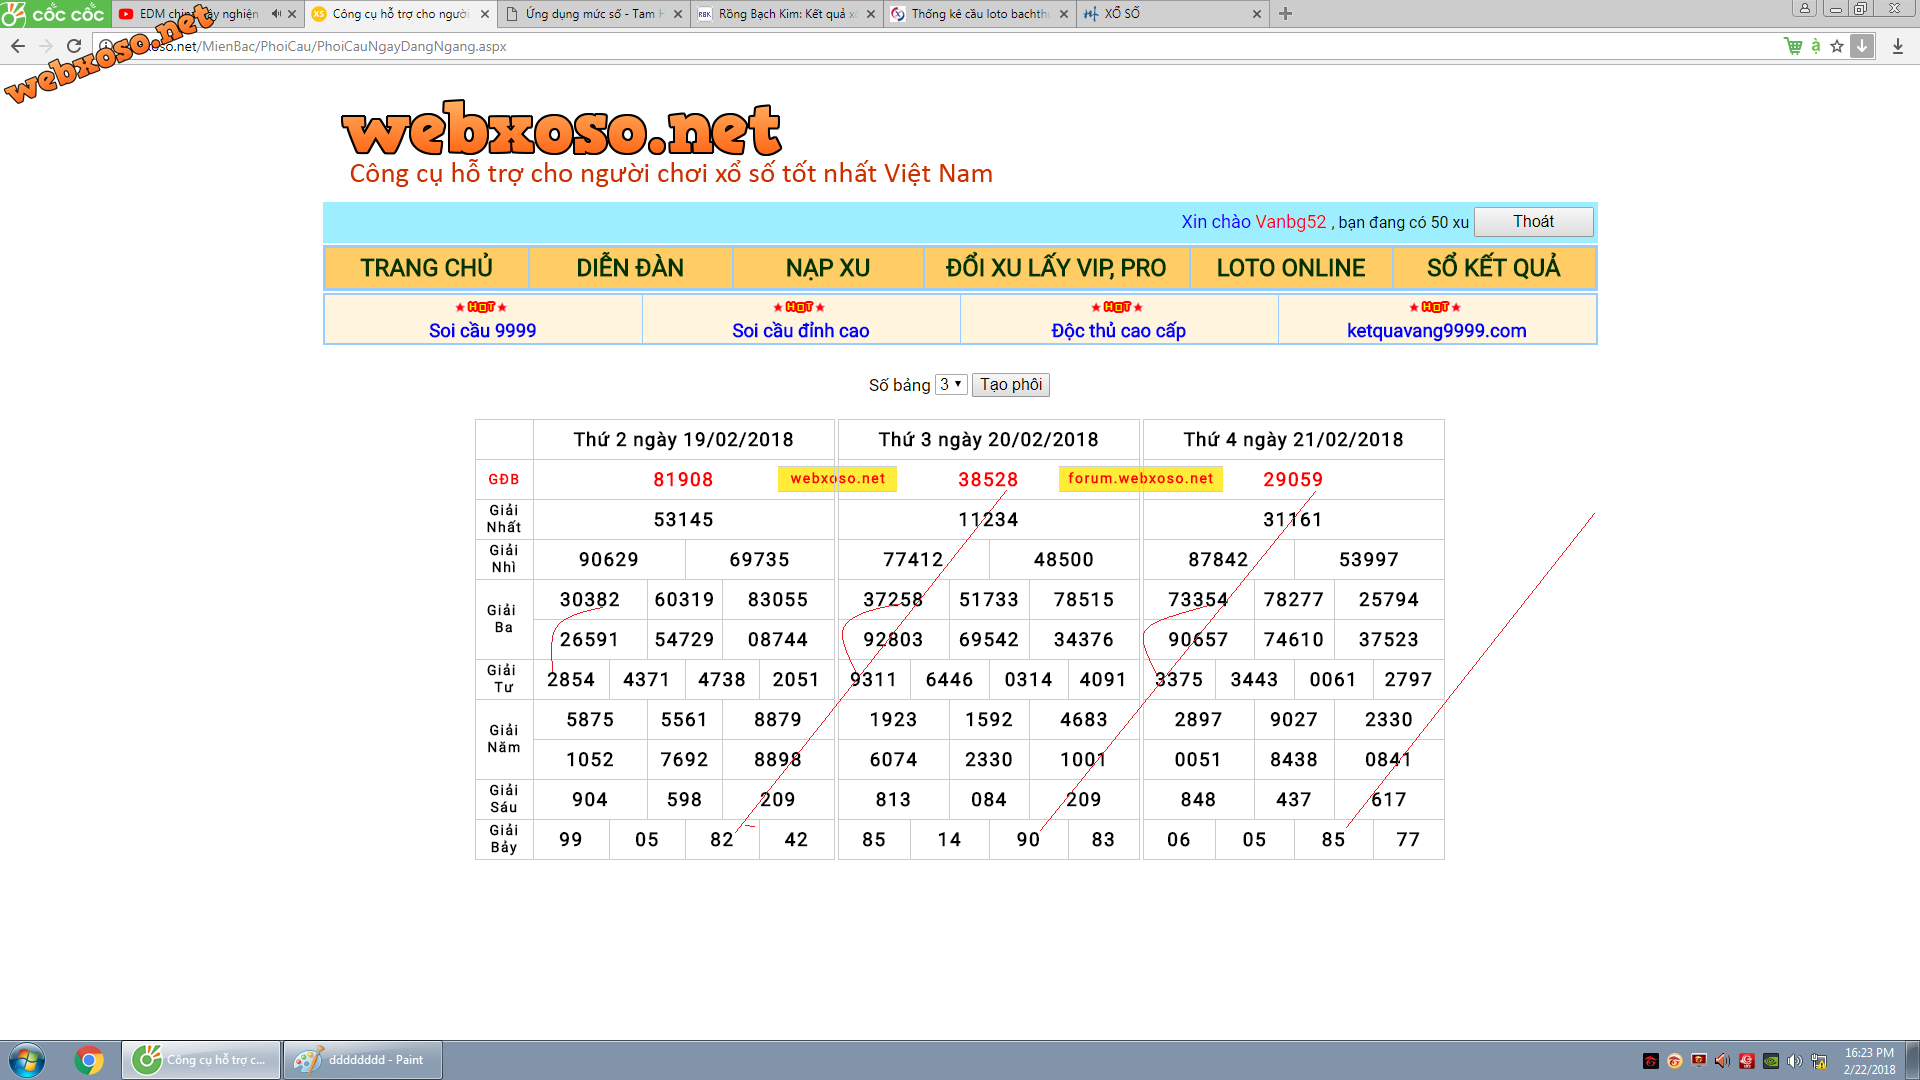Screen dimensions: 1920x1080
Task: Click special prize 81908
Action: (x=683, y=480)
